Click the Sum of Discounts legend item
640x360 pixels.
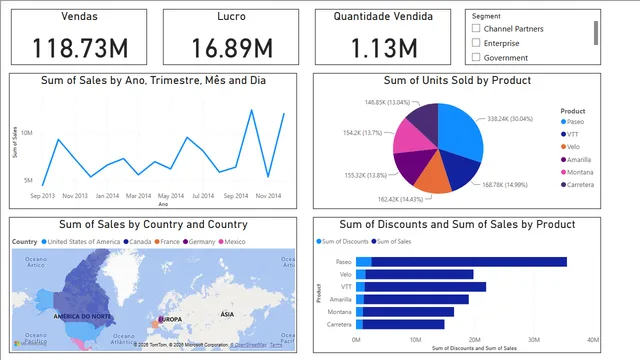[x=342, y=242]
